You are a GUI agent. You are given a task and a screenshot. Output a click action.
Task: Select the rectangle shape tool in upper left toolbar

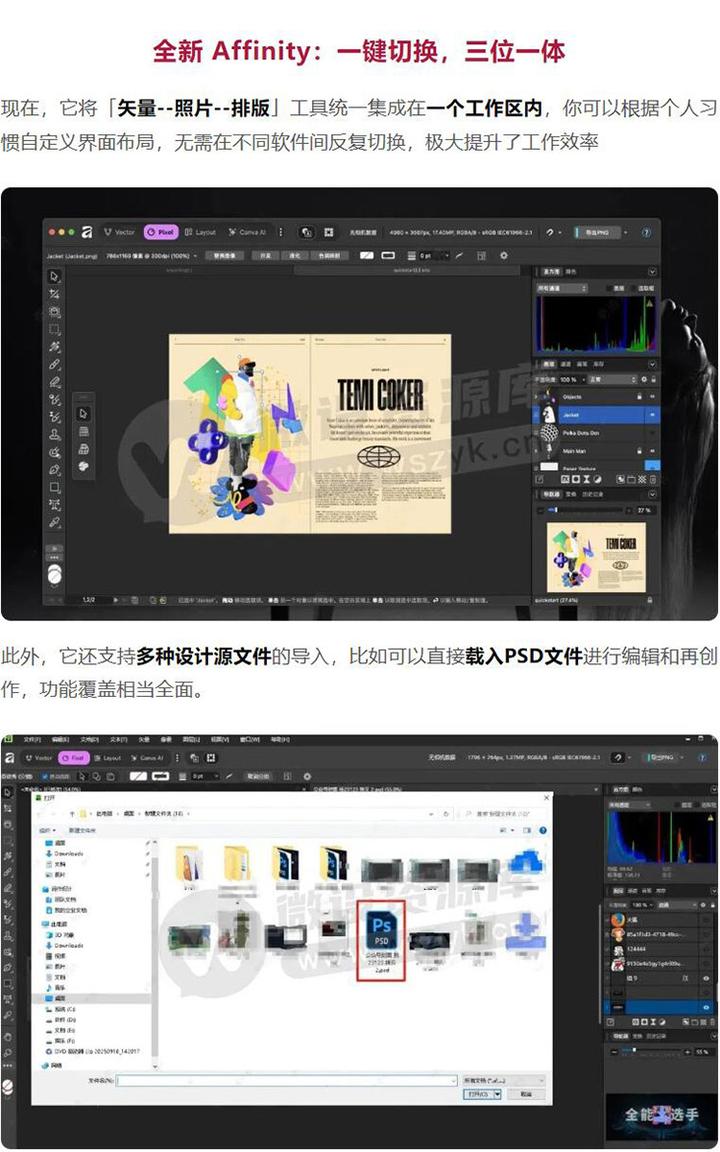(54, 487)
